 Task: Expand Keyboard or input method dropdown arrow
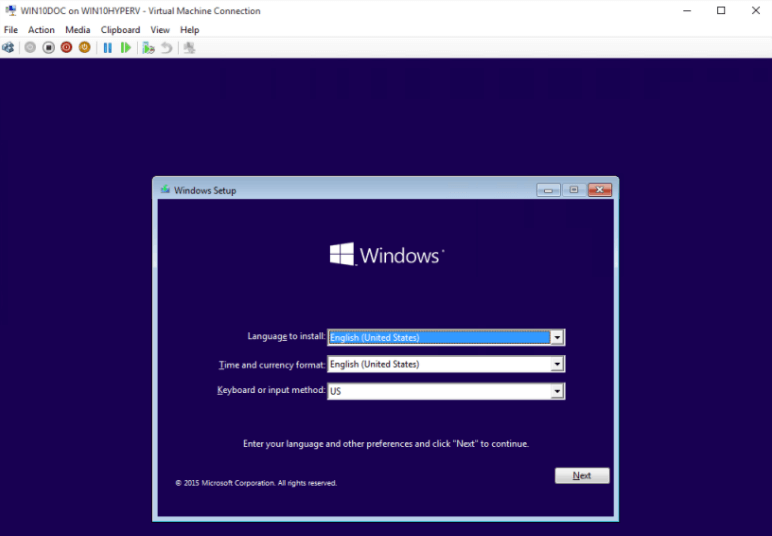tap(557, 391)
